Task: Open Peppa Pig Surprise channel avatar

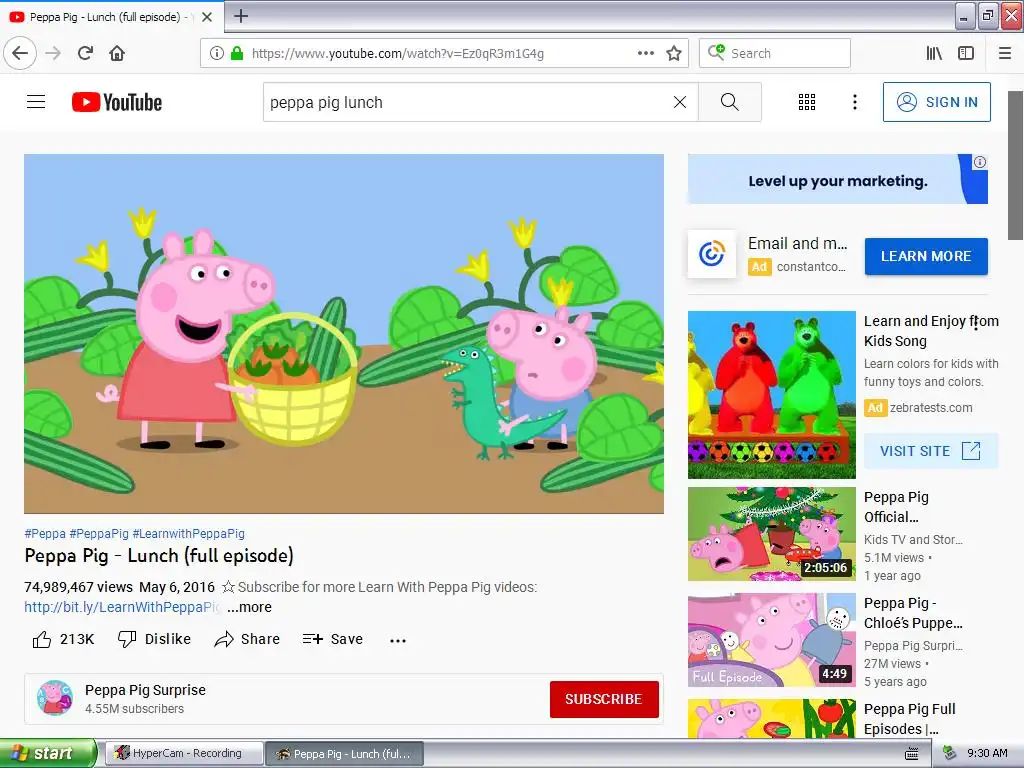Action: [x=55, y=698]
